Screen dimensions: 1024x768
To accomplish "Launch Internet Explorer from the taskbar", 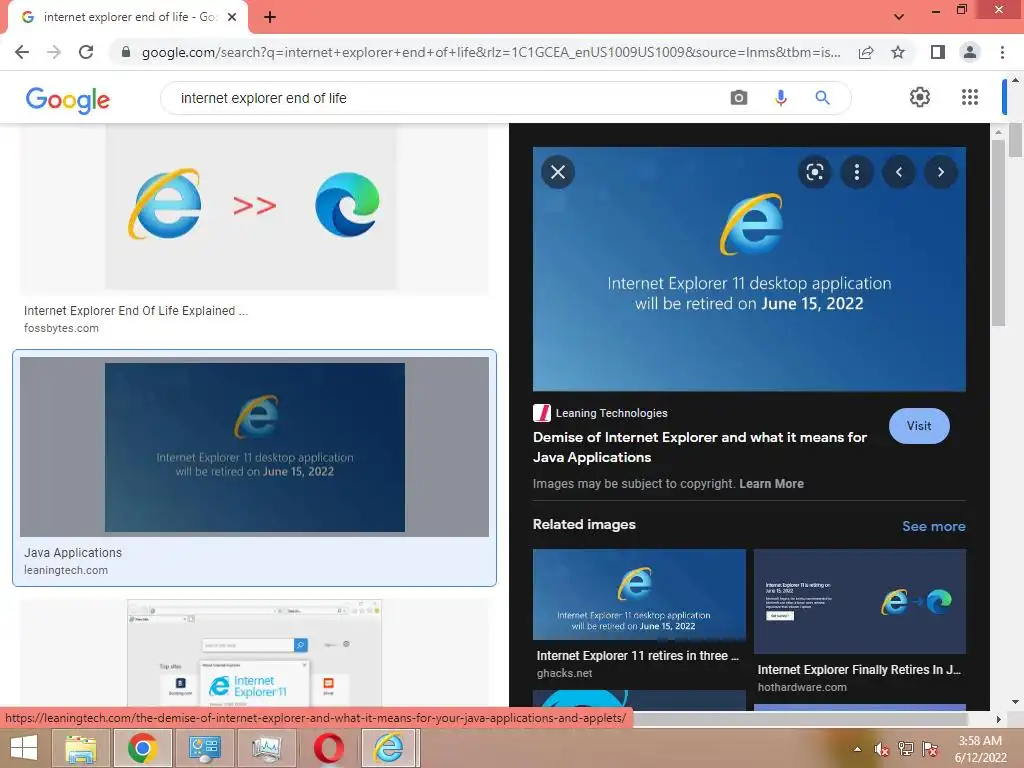I will click(389, 748).
